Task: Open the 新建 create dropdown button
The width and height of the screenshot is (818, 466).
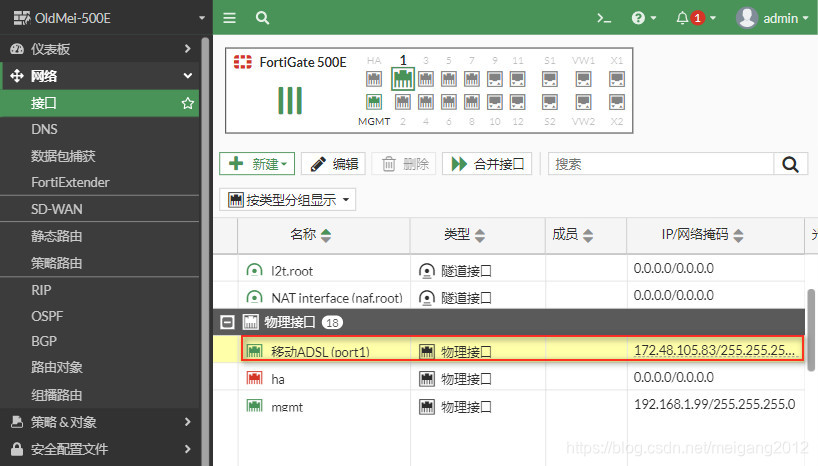Action: click(257, 164)
